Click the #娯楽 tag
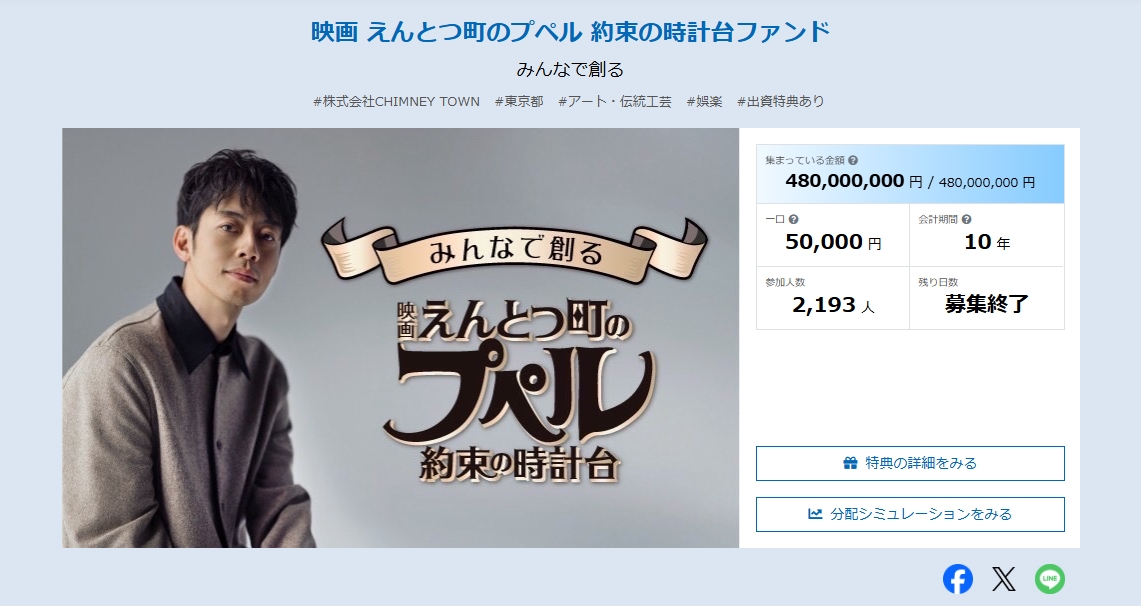The width and height of the screenshot is (1141, 606). click(x=704, y=102)
